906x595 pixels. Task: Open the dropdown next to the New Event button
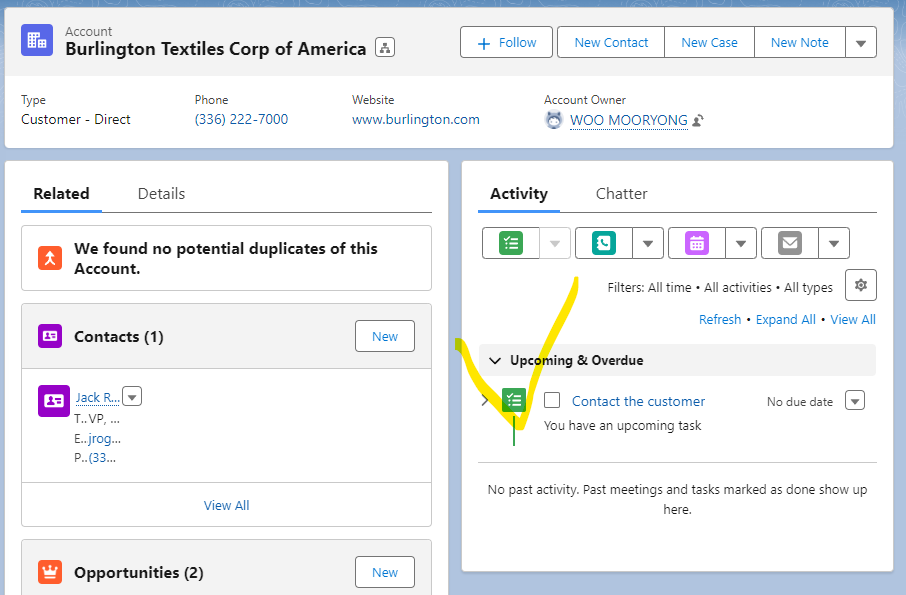741,243
